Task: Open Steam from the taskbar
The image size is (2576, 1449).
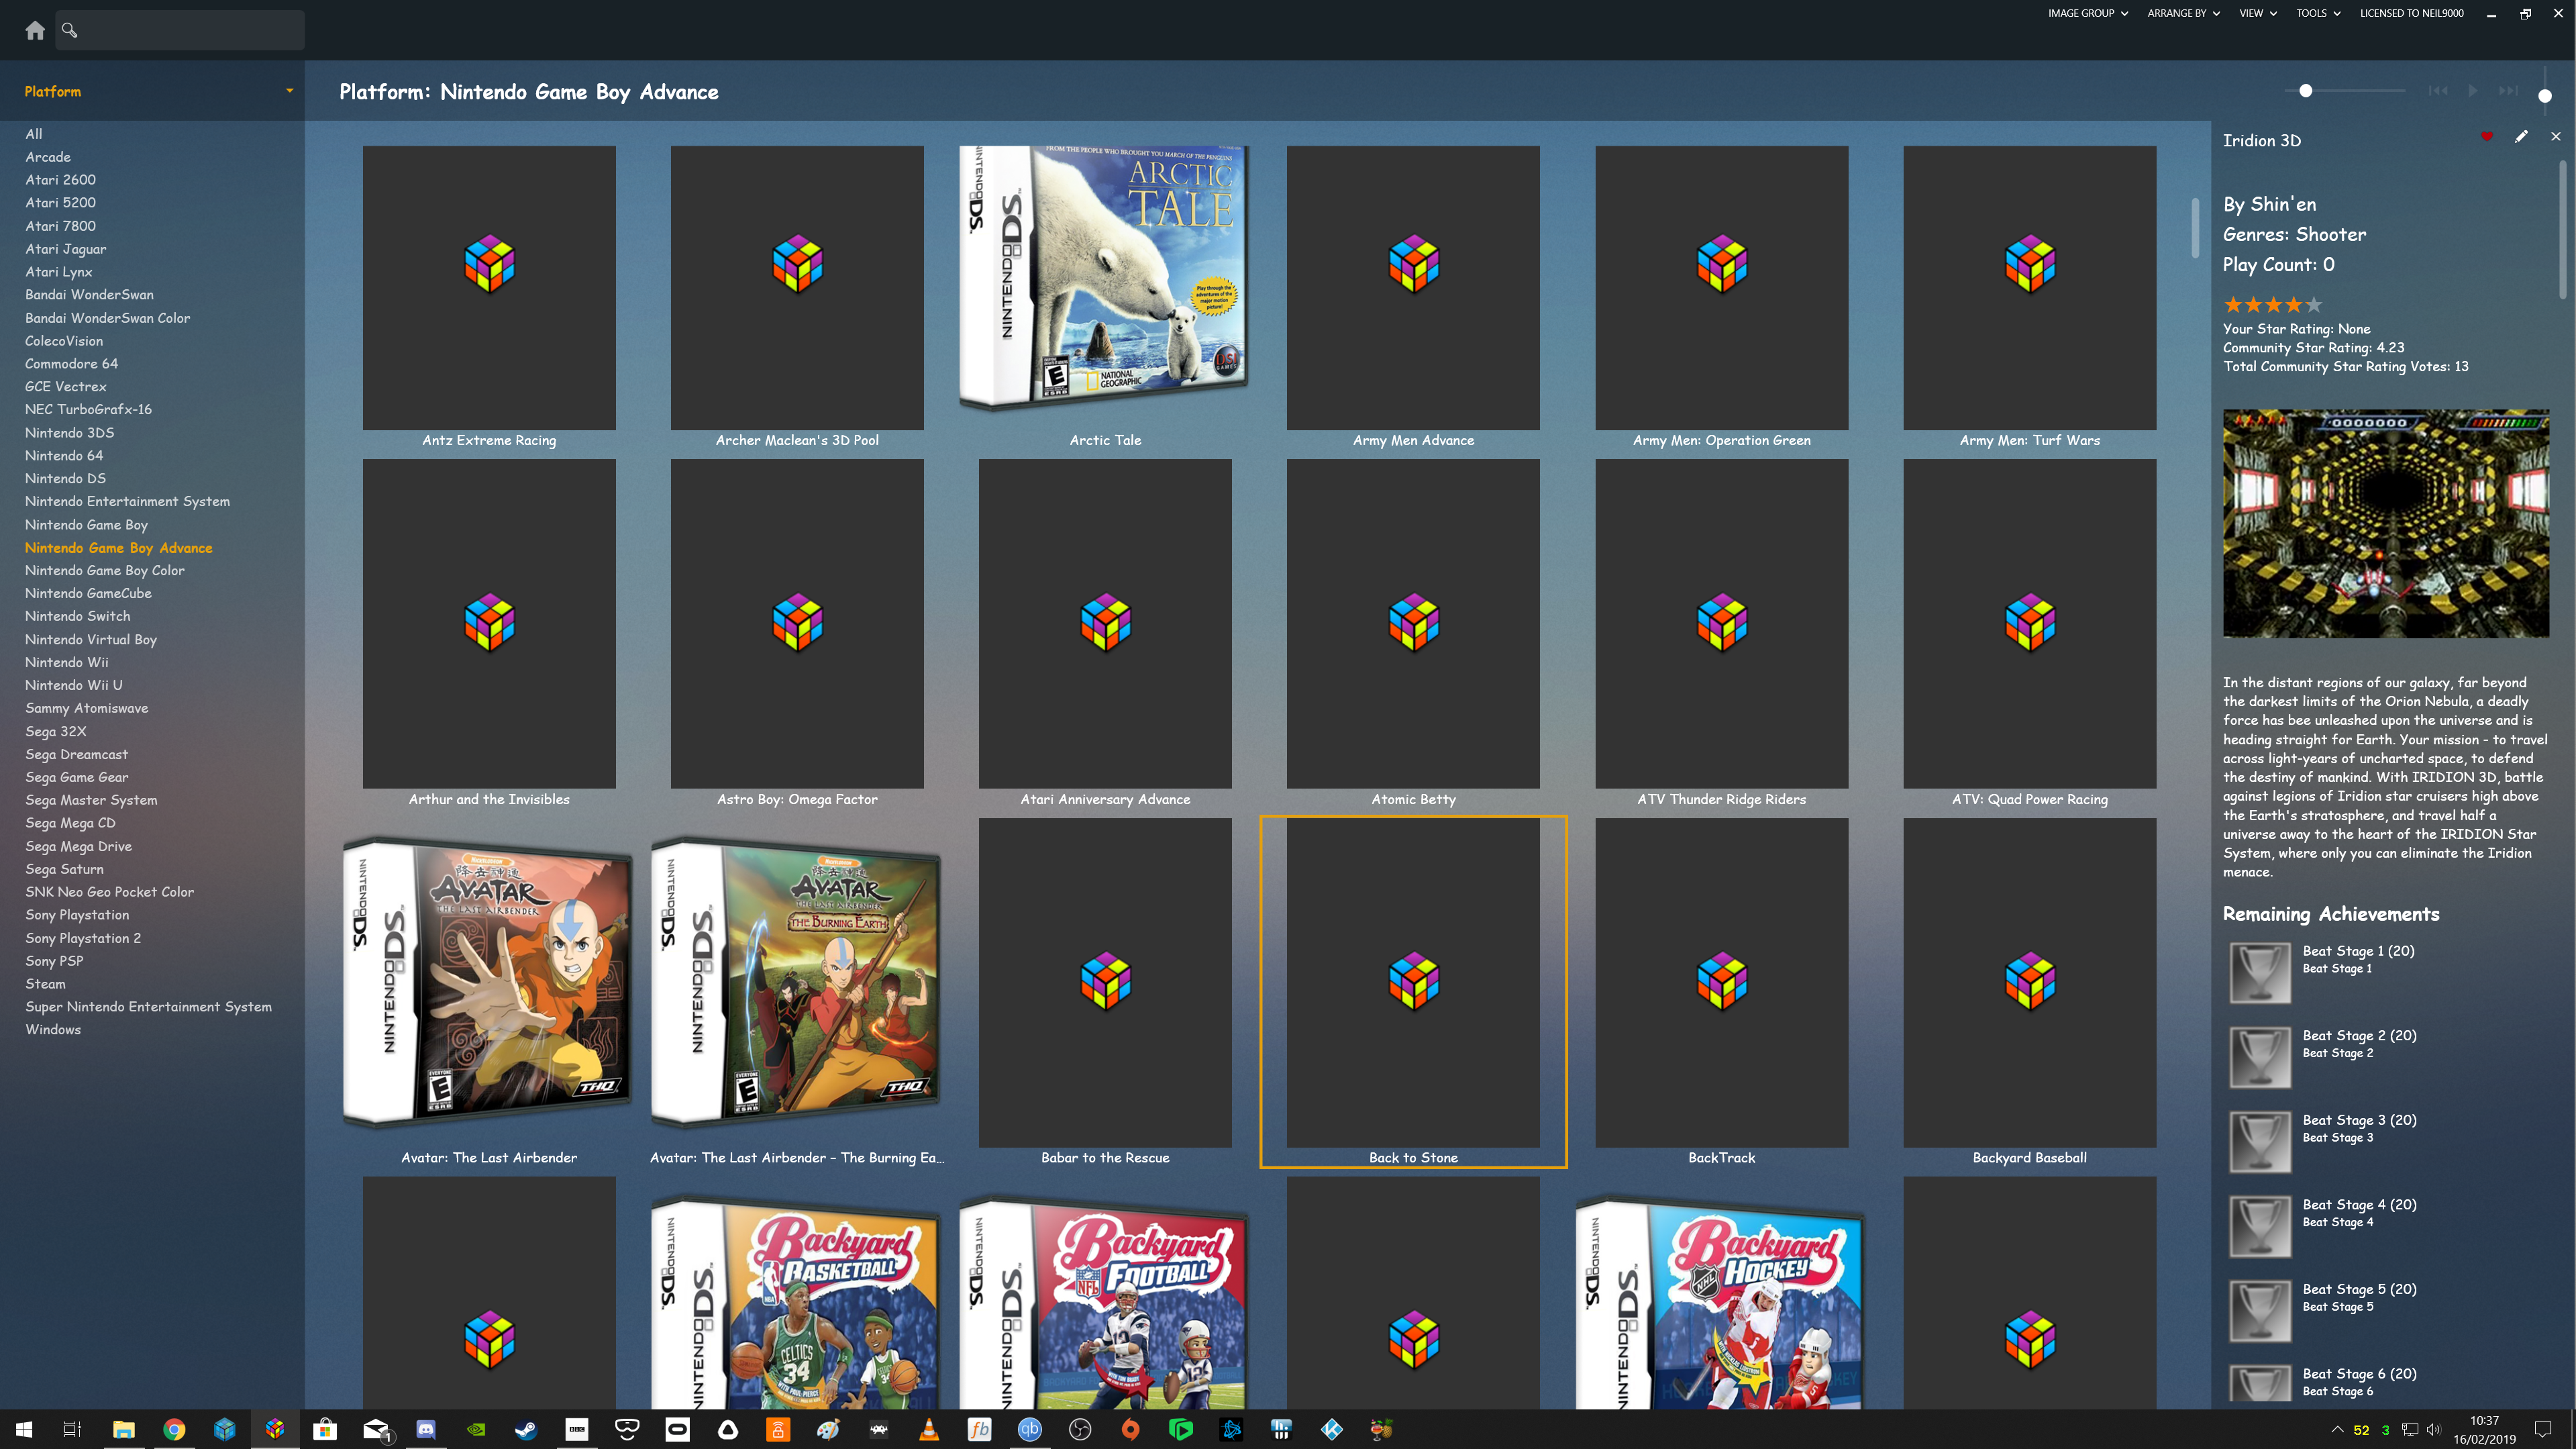Action: [x=526, y=1429]
